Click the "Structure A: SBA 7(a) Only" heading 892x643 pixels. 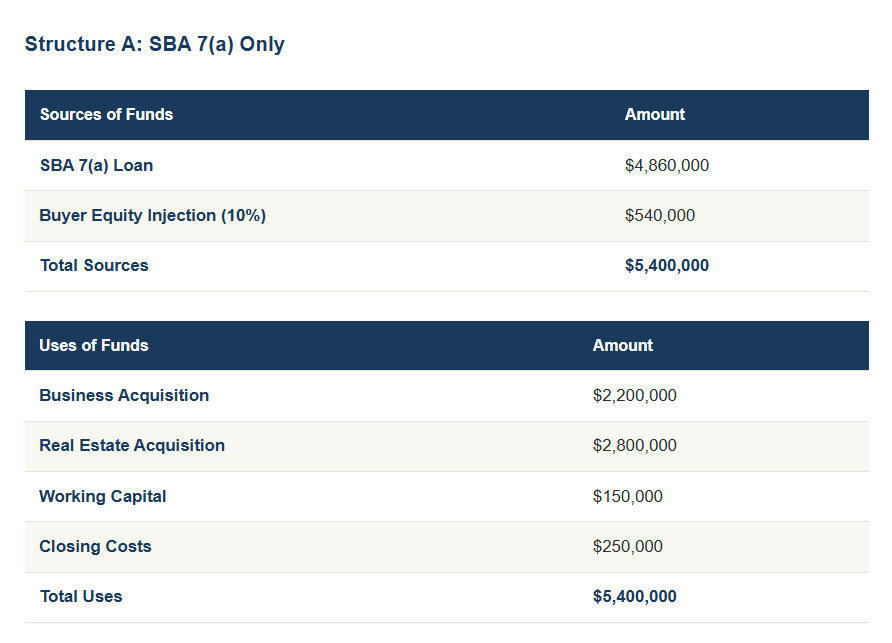click(x=154, y=44)
